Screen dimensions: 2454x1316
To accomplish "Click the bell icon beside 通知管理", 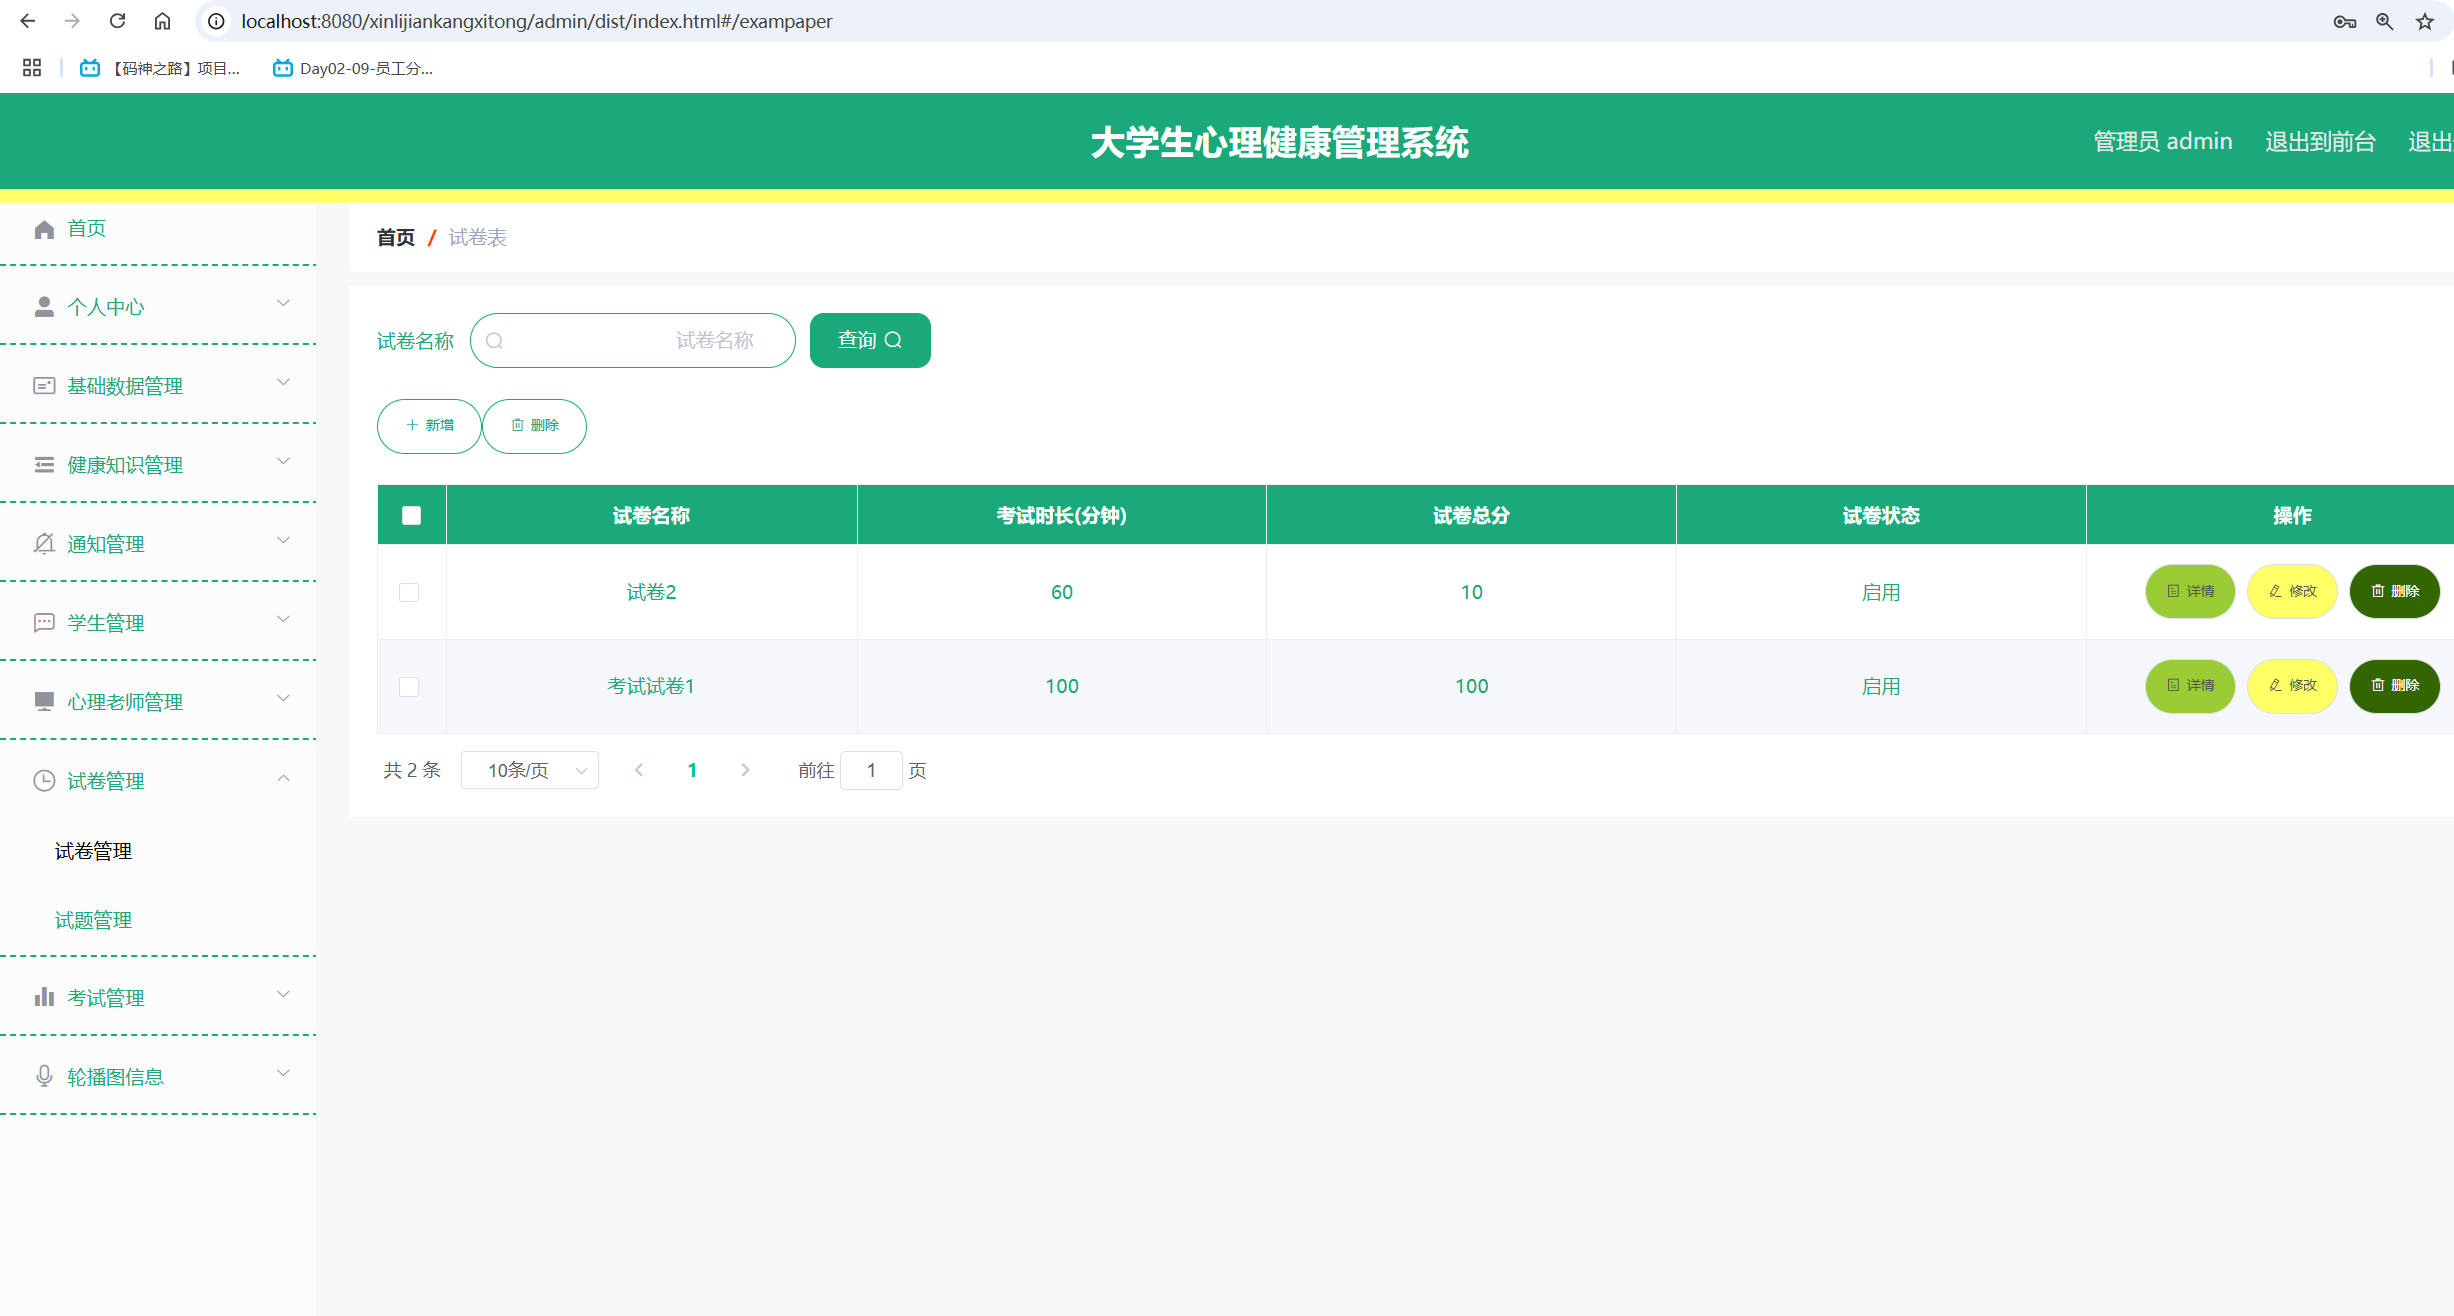I will coord(44,544).
